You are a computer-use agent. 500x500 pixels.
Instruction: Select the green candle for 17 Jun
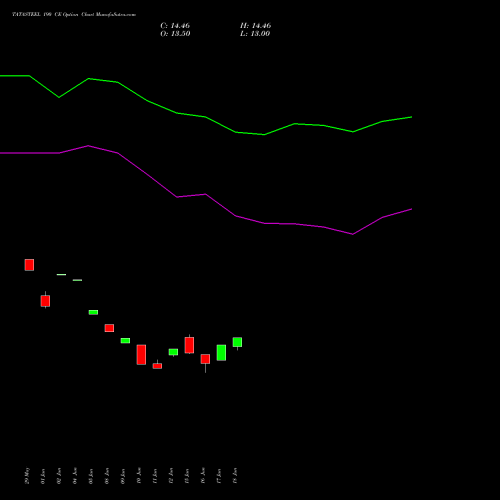pyautogui.click(x=221, y=353)
